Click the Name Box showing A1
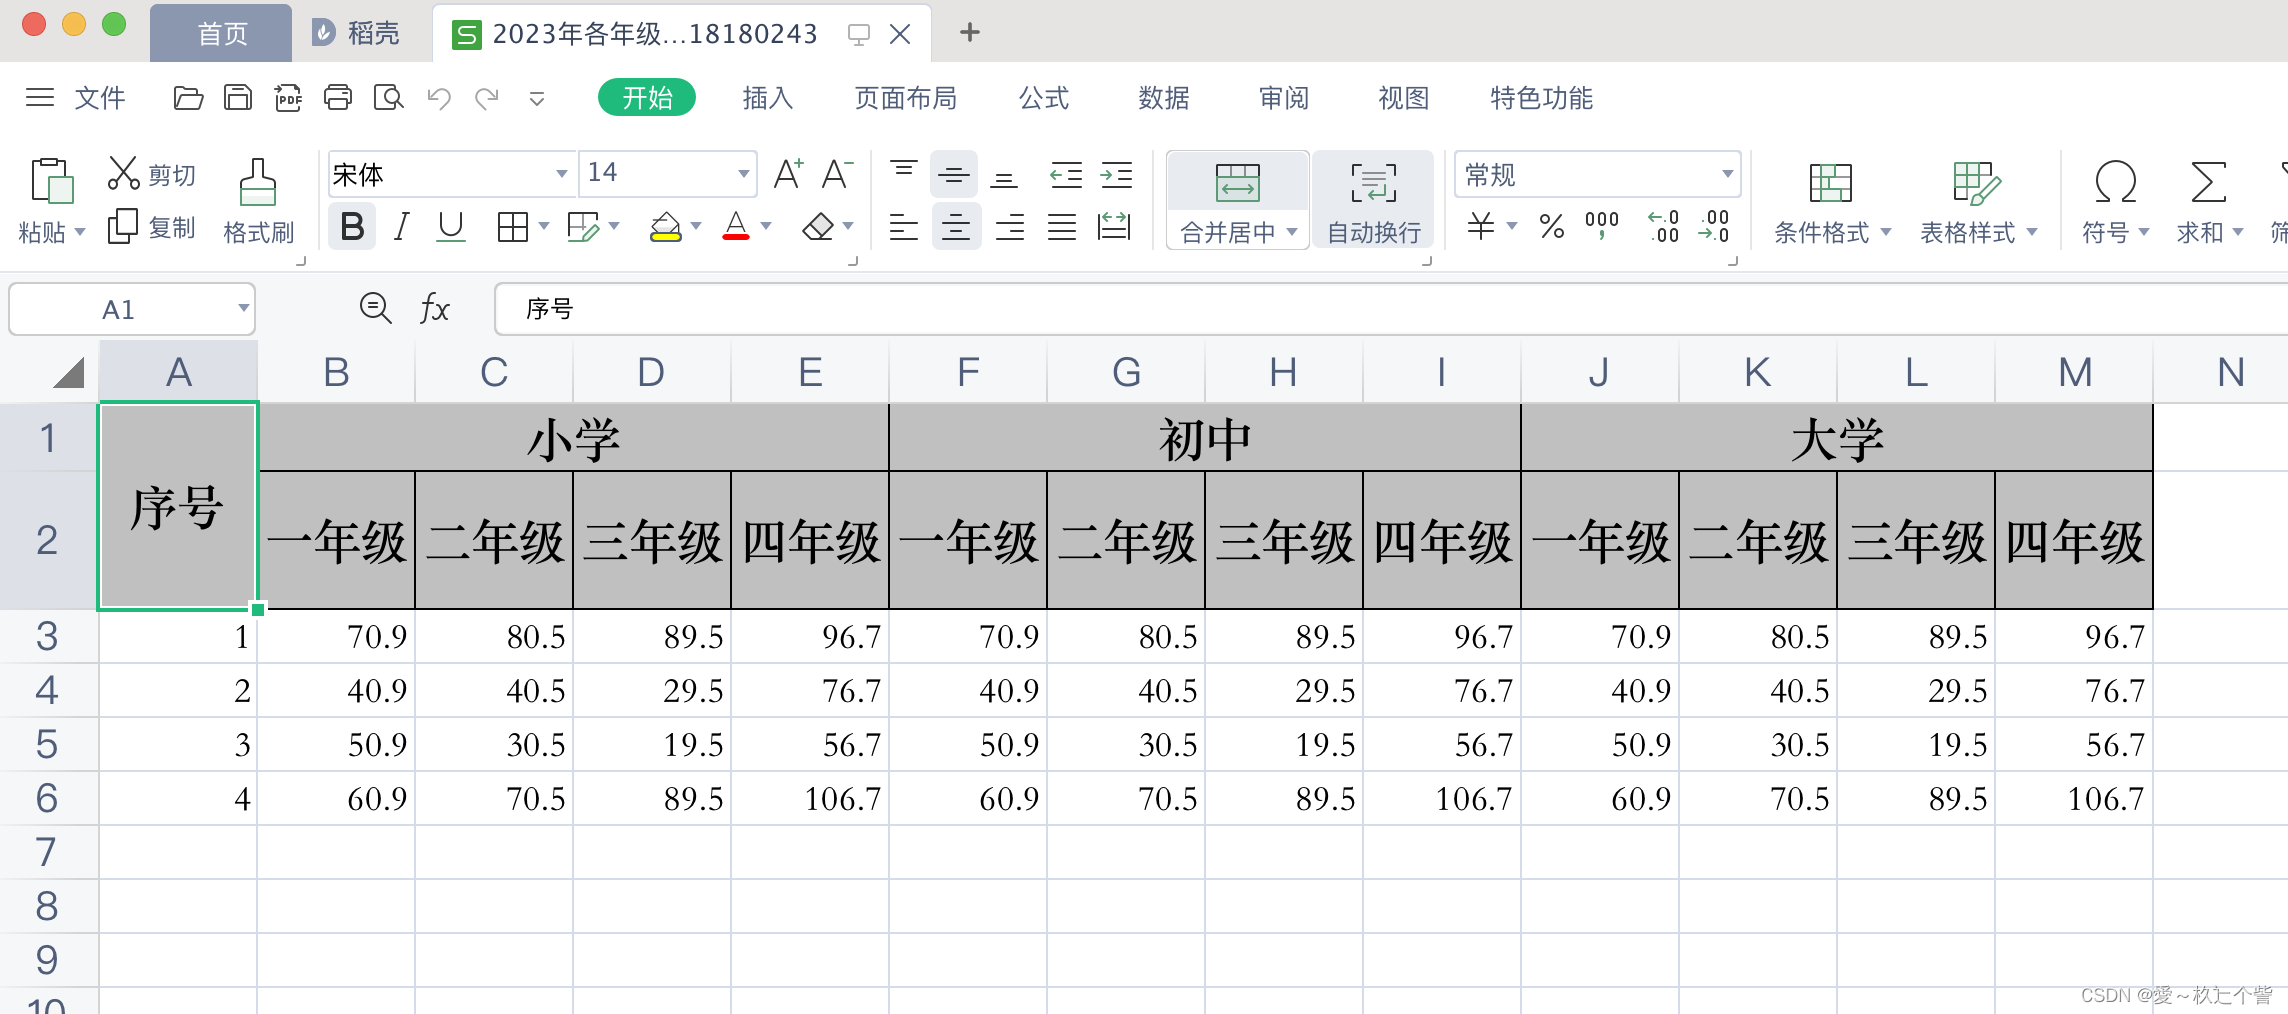2288x1014 pixels. [120, 309]
